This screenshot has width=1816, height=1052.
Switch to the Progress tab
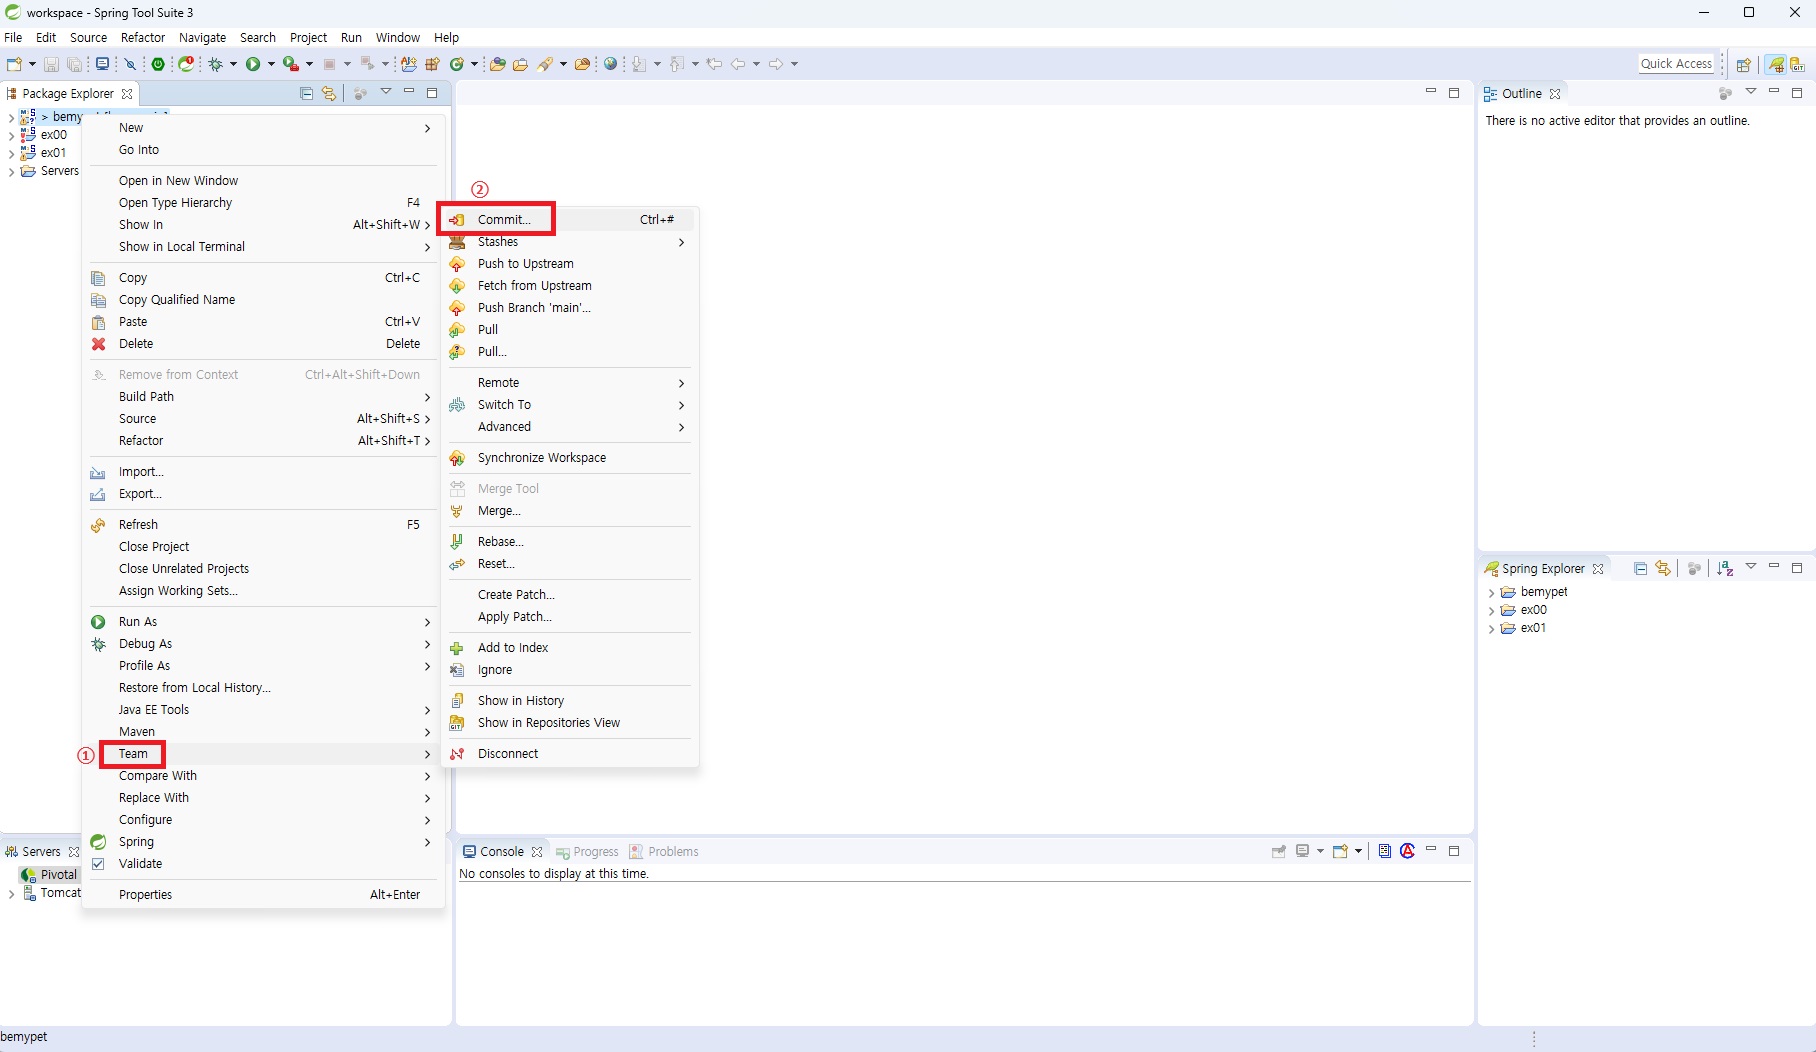588,852
